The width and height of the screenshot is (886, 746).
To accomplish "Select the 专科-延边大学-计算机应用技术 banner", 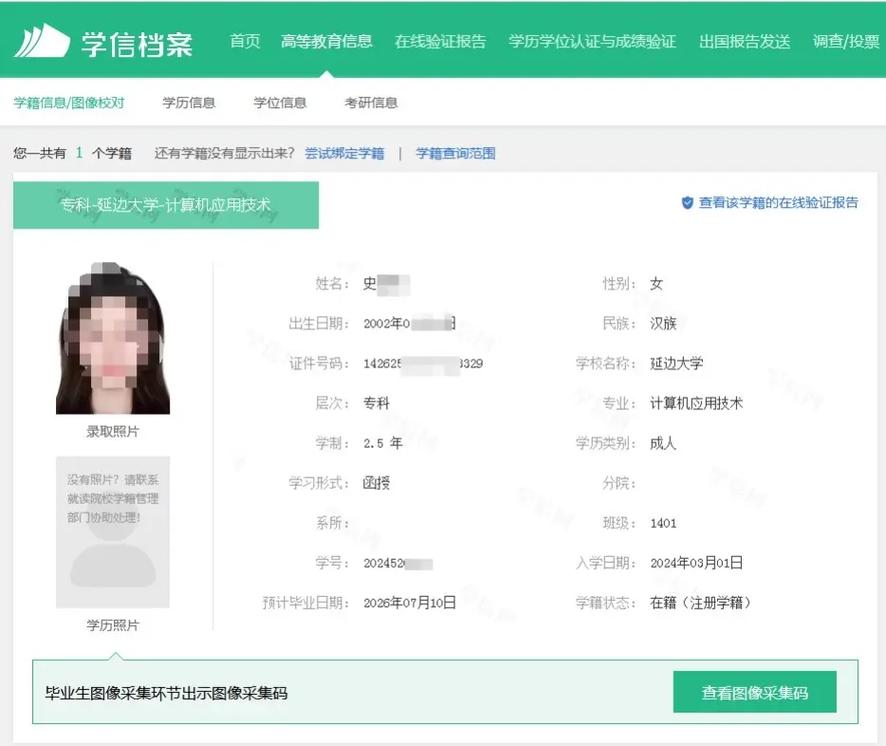I will pyautogui.click(x=166, y=204).
